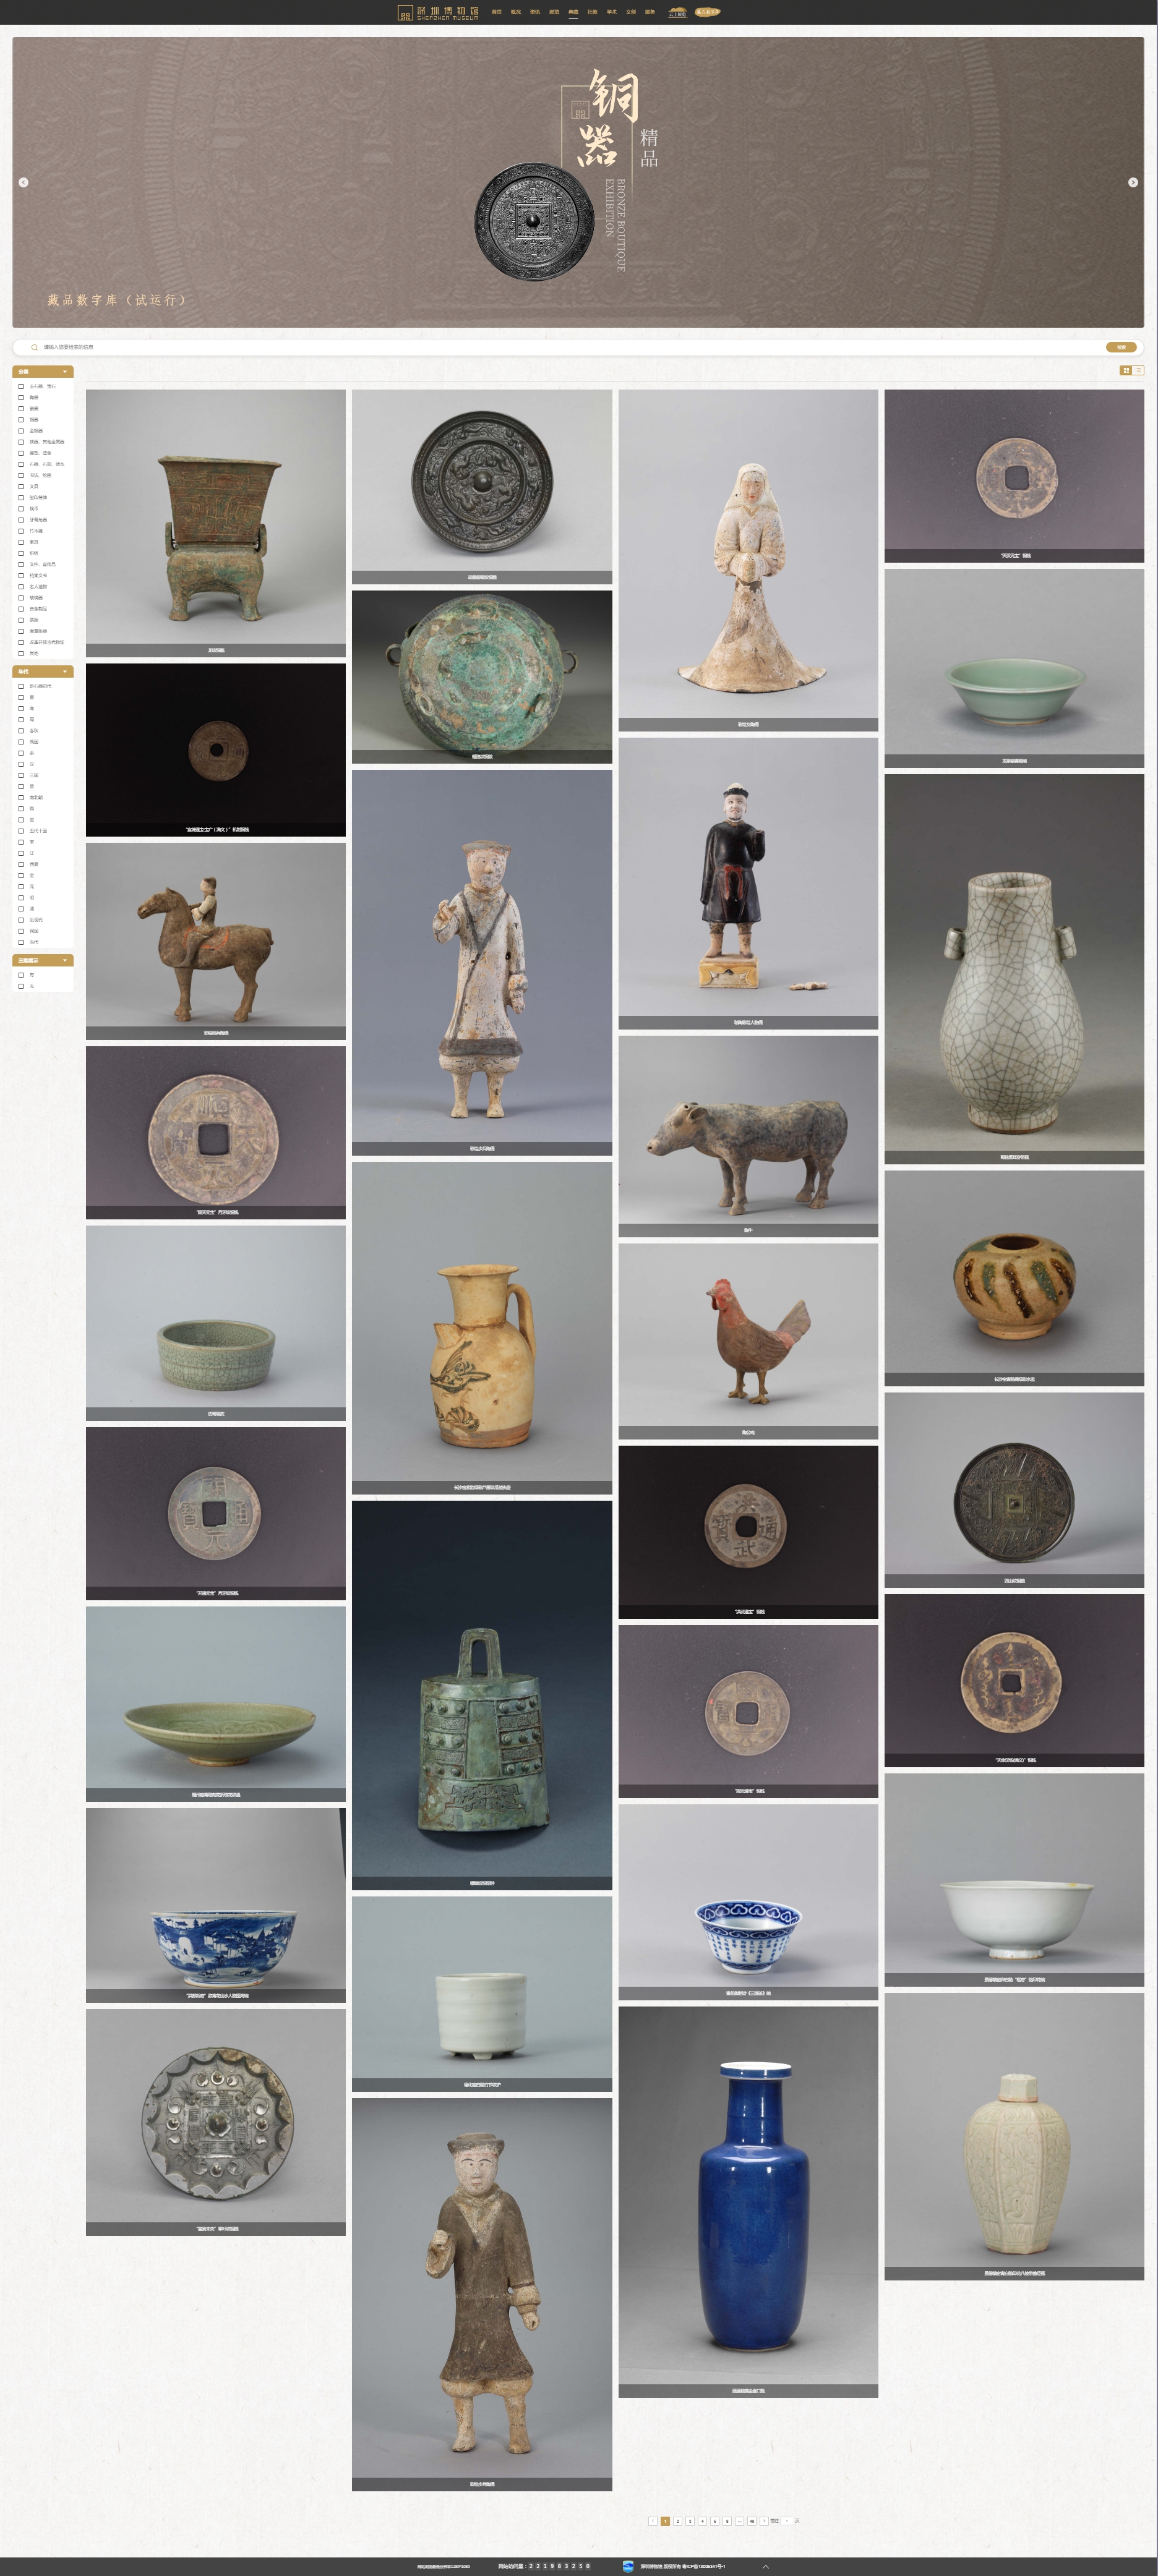This screenshot has width=1158, height=2576.
Task: Click the search magnifier icon
Action: (x=34, y=347)
